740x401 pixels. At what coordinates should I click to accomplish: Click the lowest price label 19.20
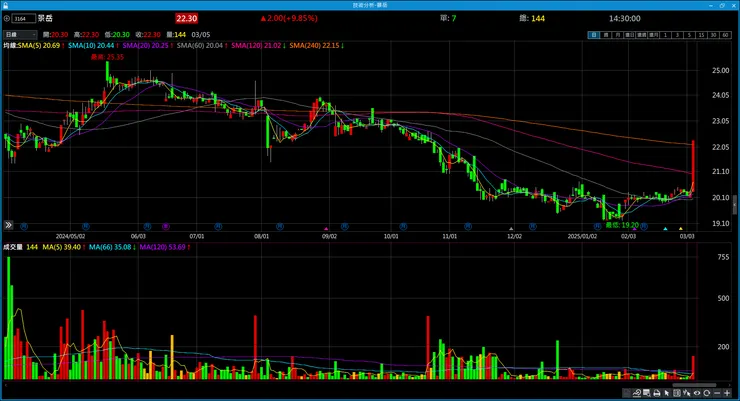[x=622, y=225]
